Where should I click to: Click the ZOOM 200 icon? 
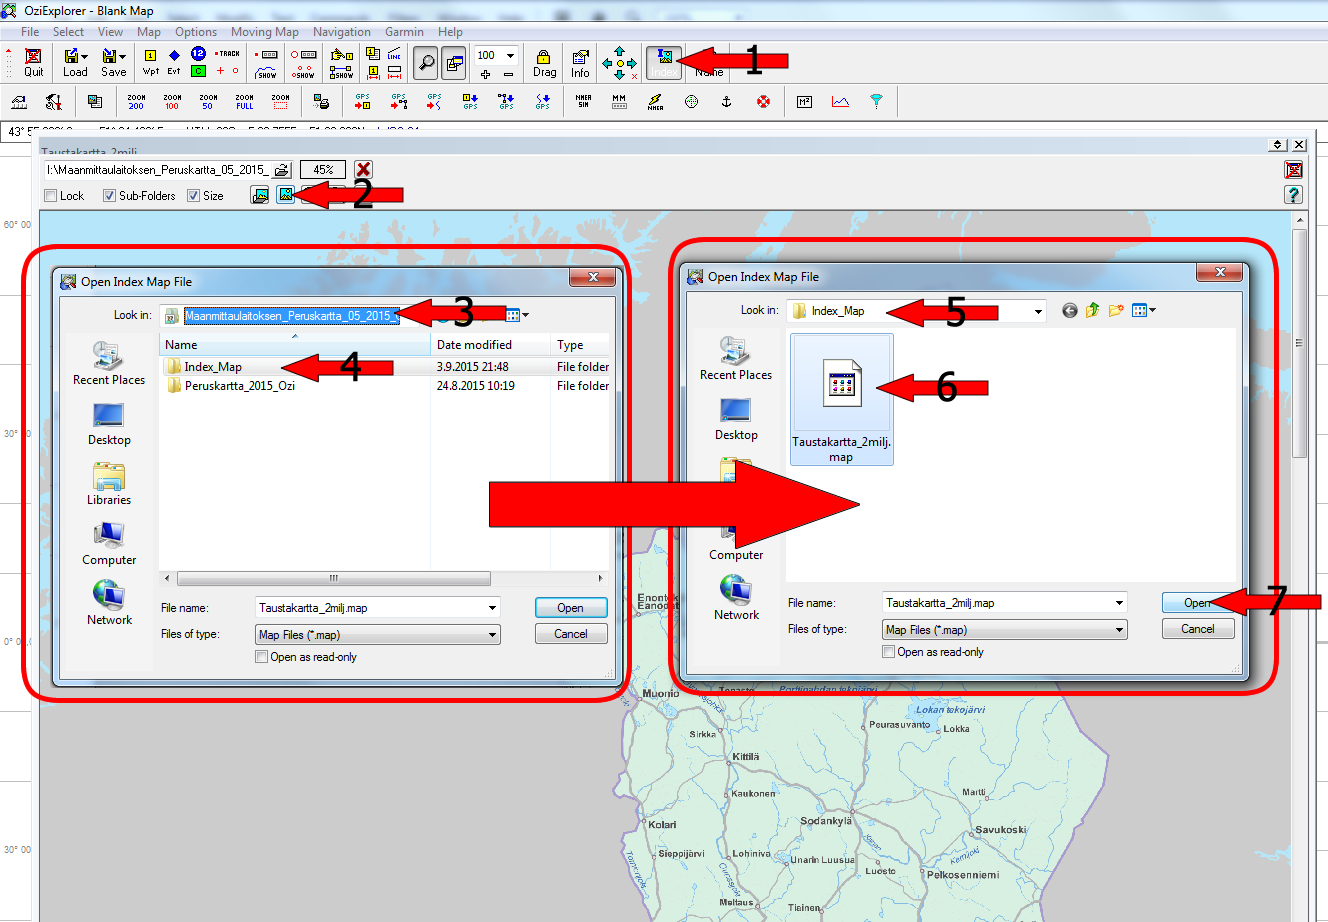click(x=136, y=102)
